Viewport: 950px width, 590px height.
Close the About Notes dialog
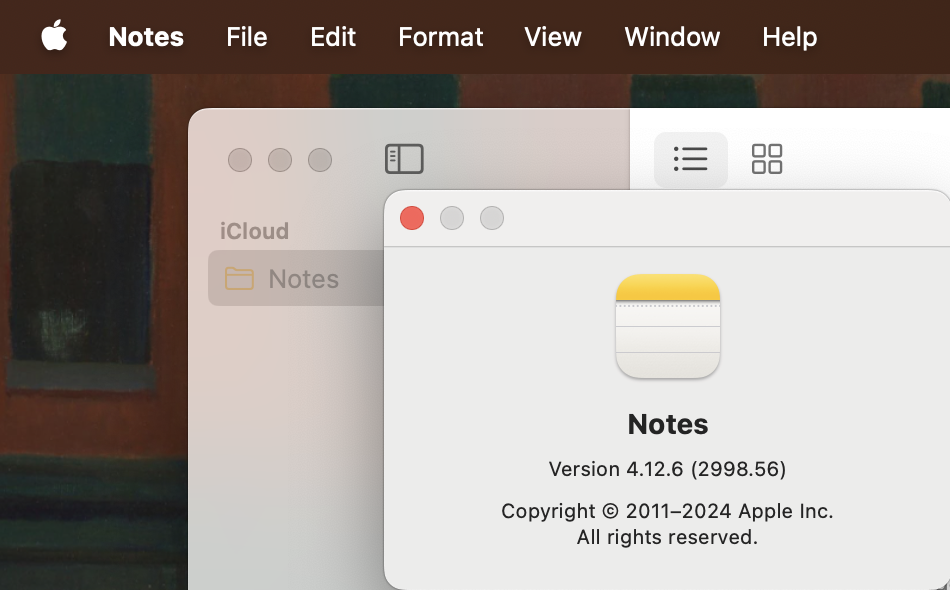[x=412, y=218]
